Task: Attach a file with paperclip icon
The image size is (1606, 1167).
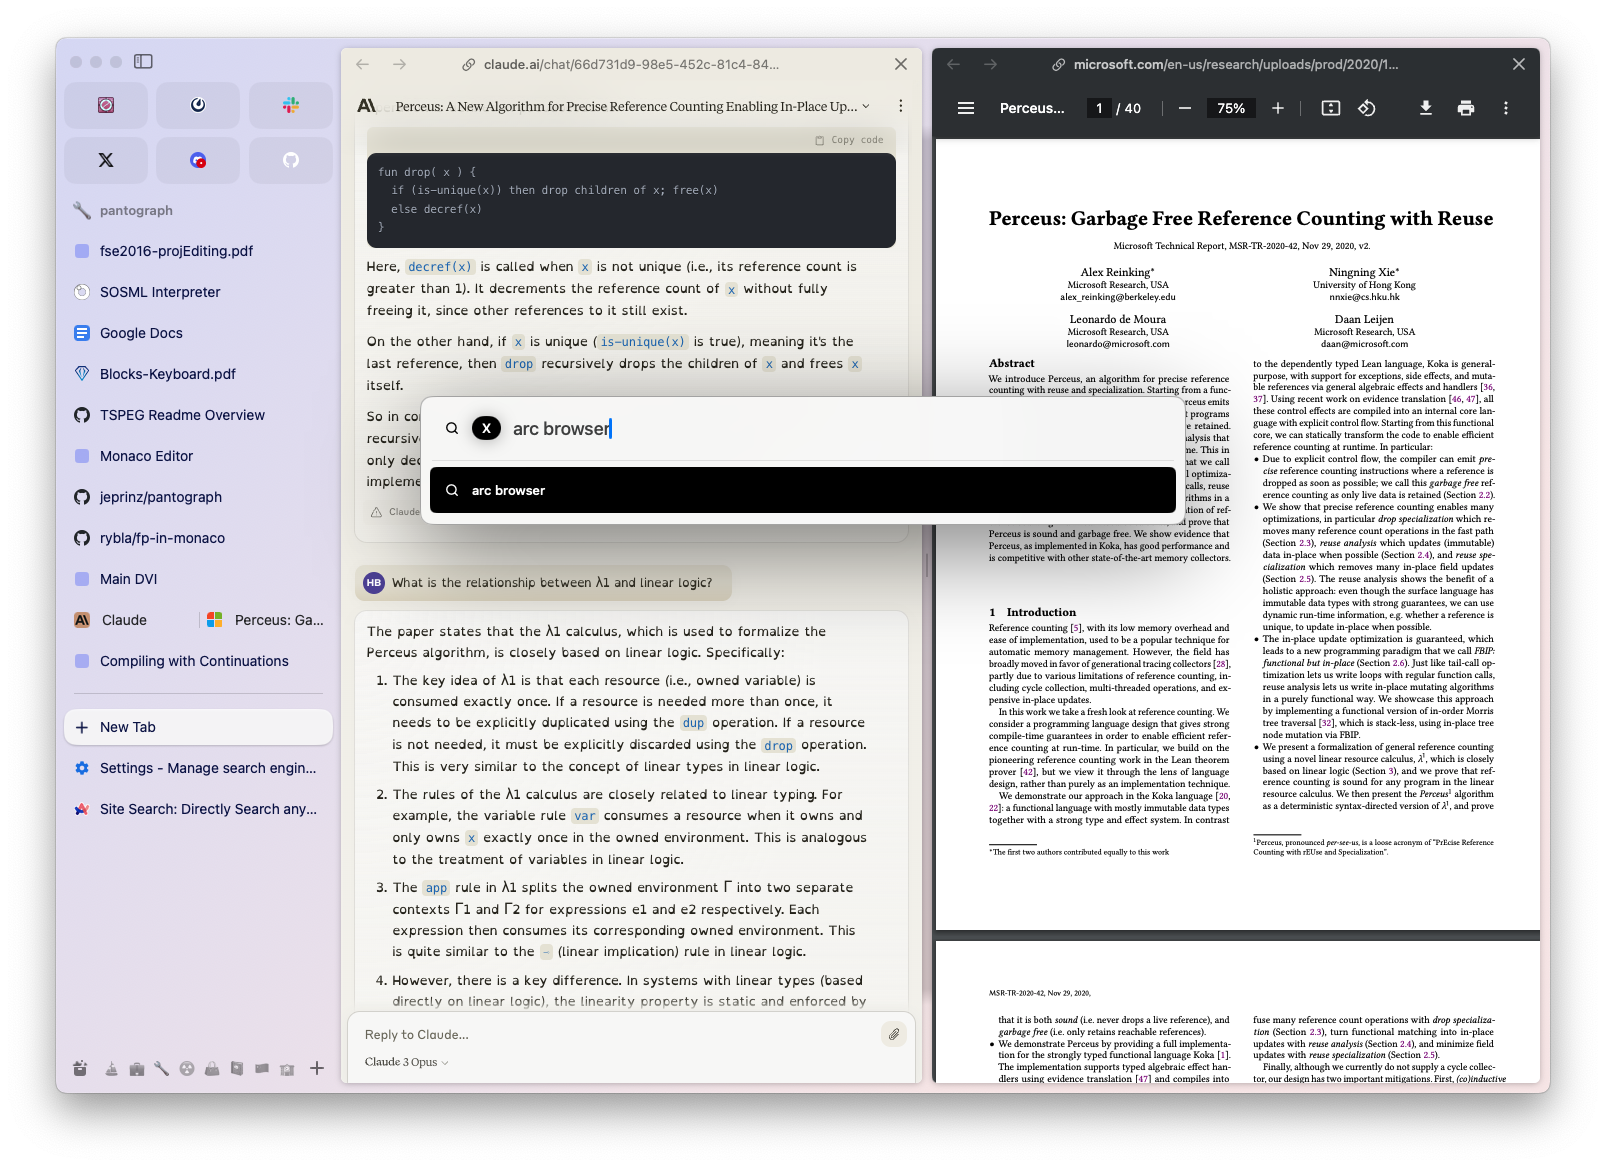Action: coord(894,1034)
